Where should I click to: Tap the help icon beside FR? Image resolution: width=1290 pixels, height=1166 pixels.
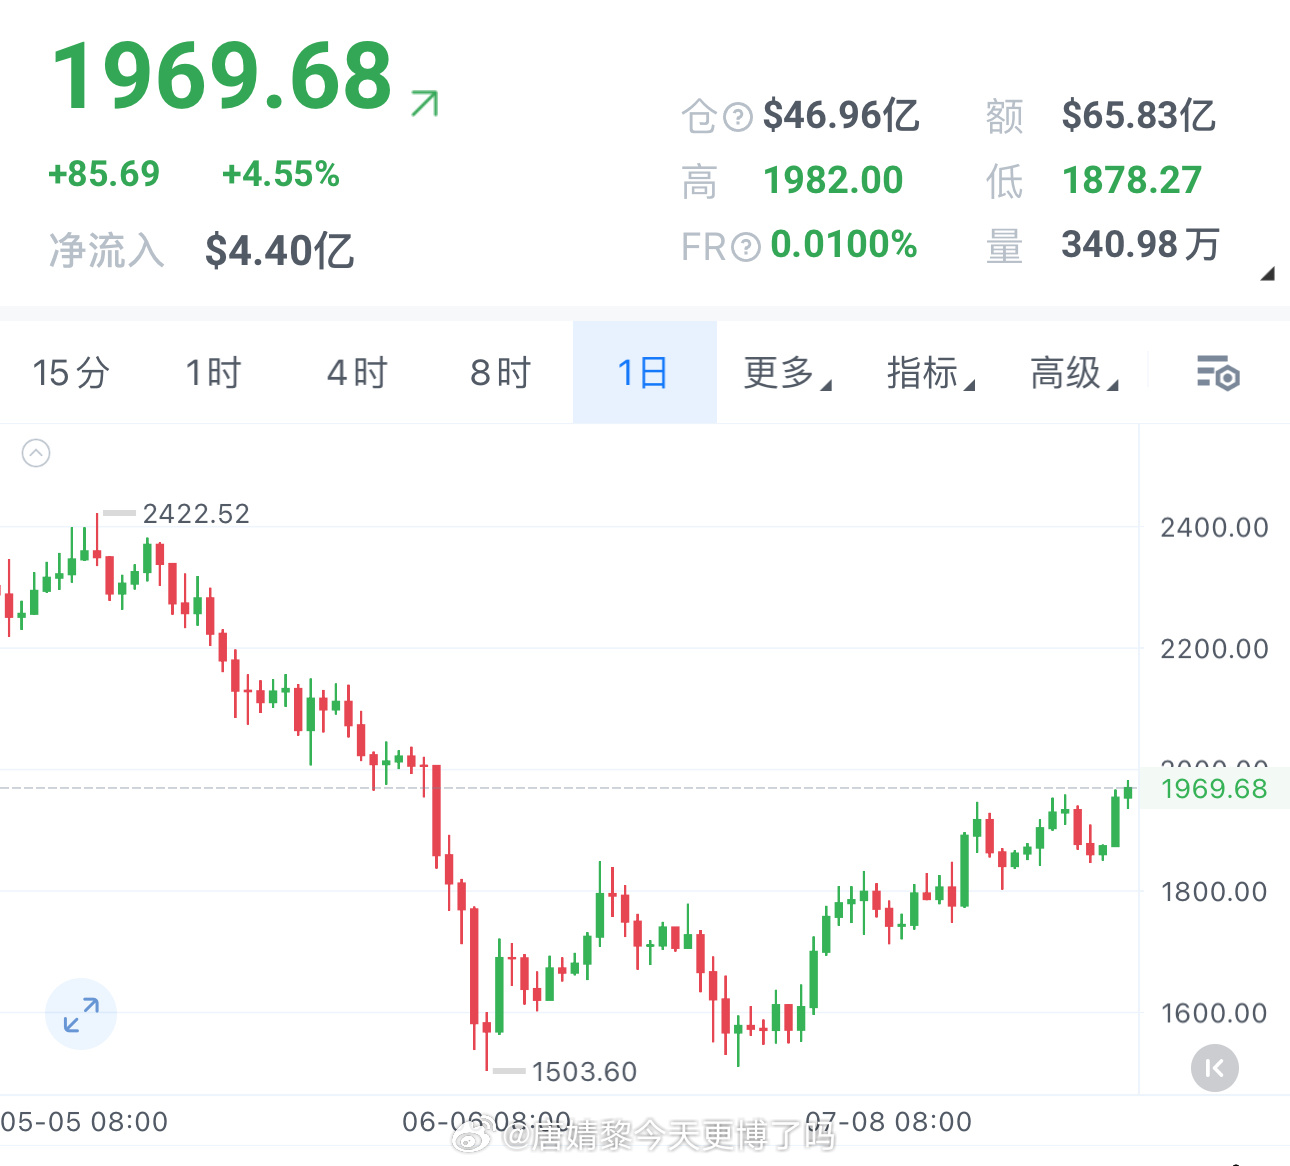(746, 247)
